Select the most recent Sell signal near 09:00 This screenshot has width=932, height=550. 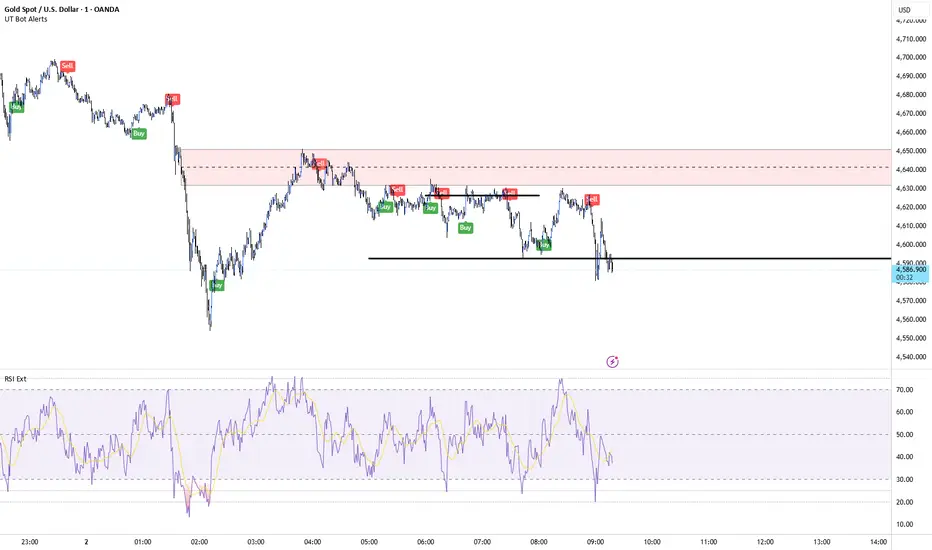(591, 200)
